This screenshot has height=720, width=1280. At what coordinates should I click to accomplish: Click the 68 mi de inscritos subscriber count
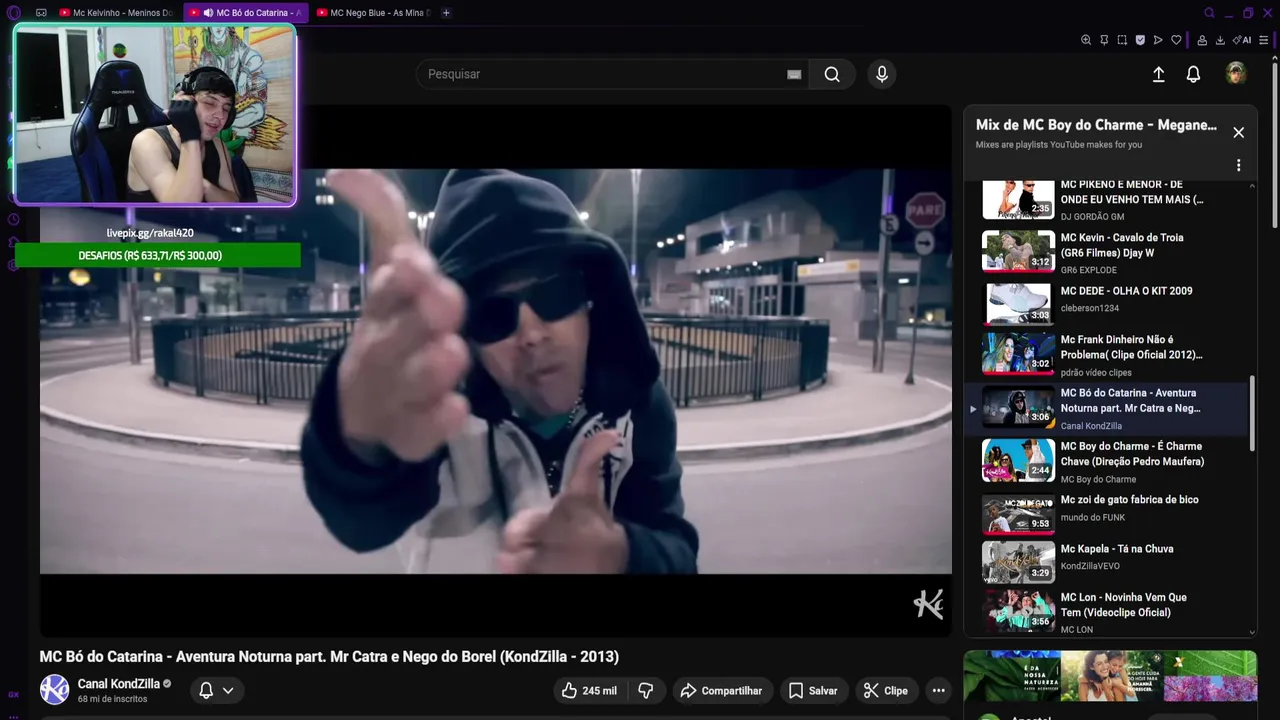(113, 699)
